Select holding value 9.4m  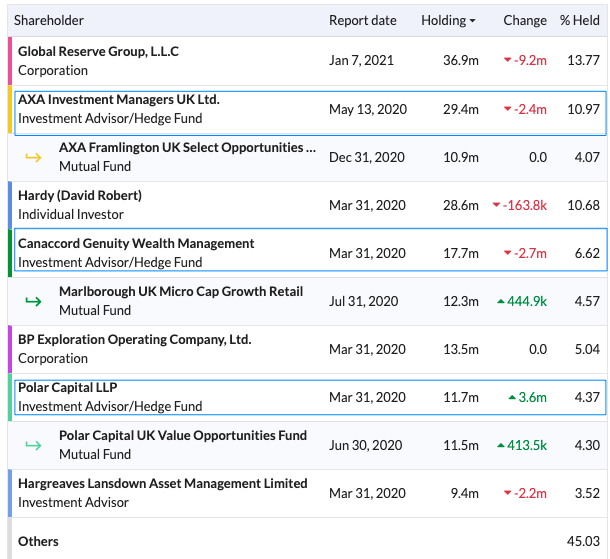[x=465, y=493]
